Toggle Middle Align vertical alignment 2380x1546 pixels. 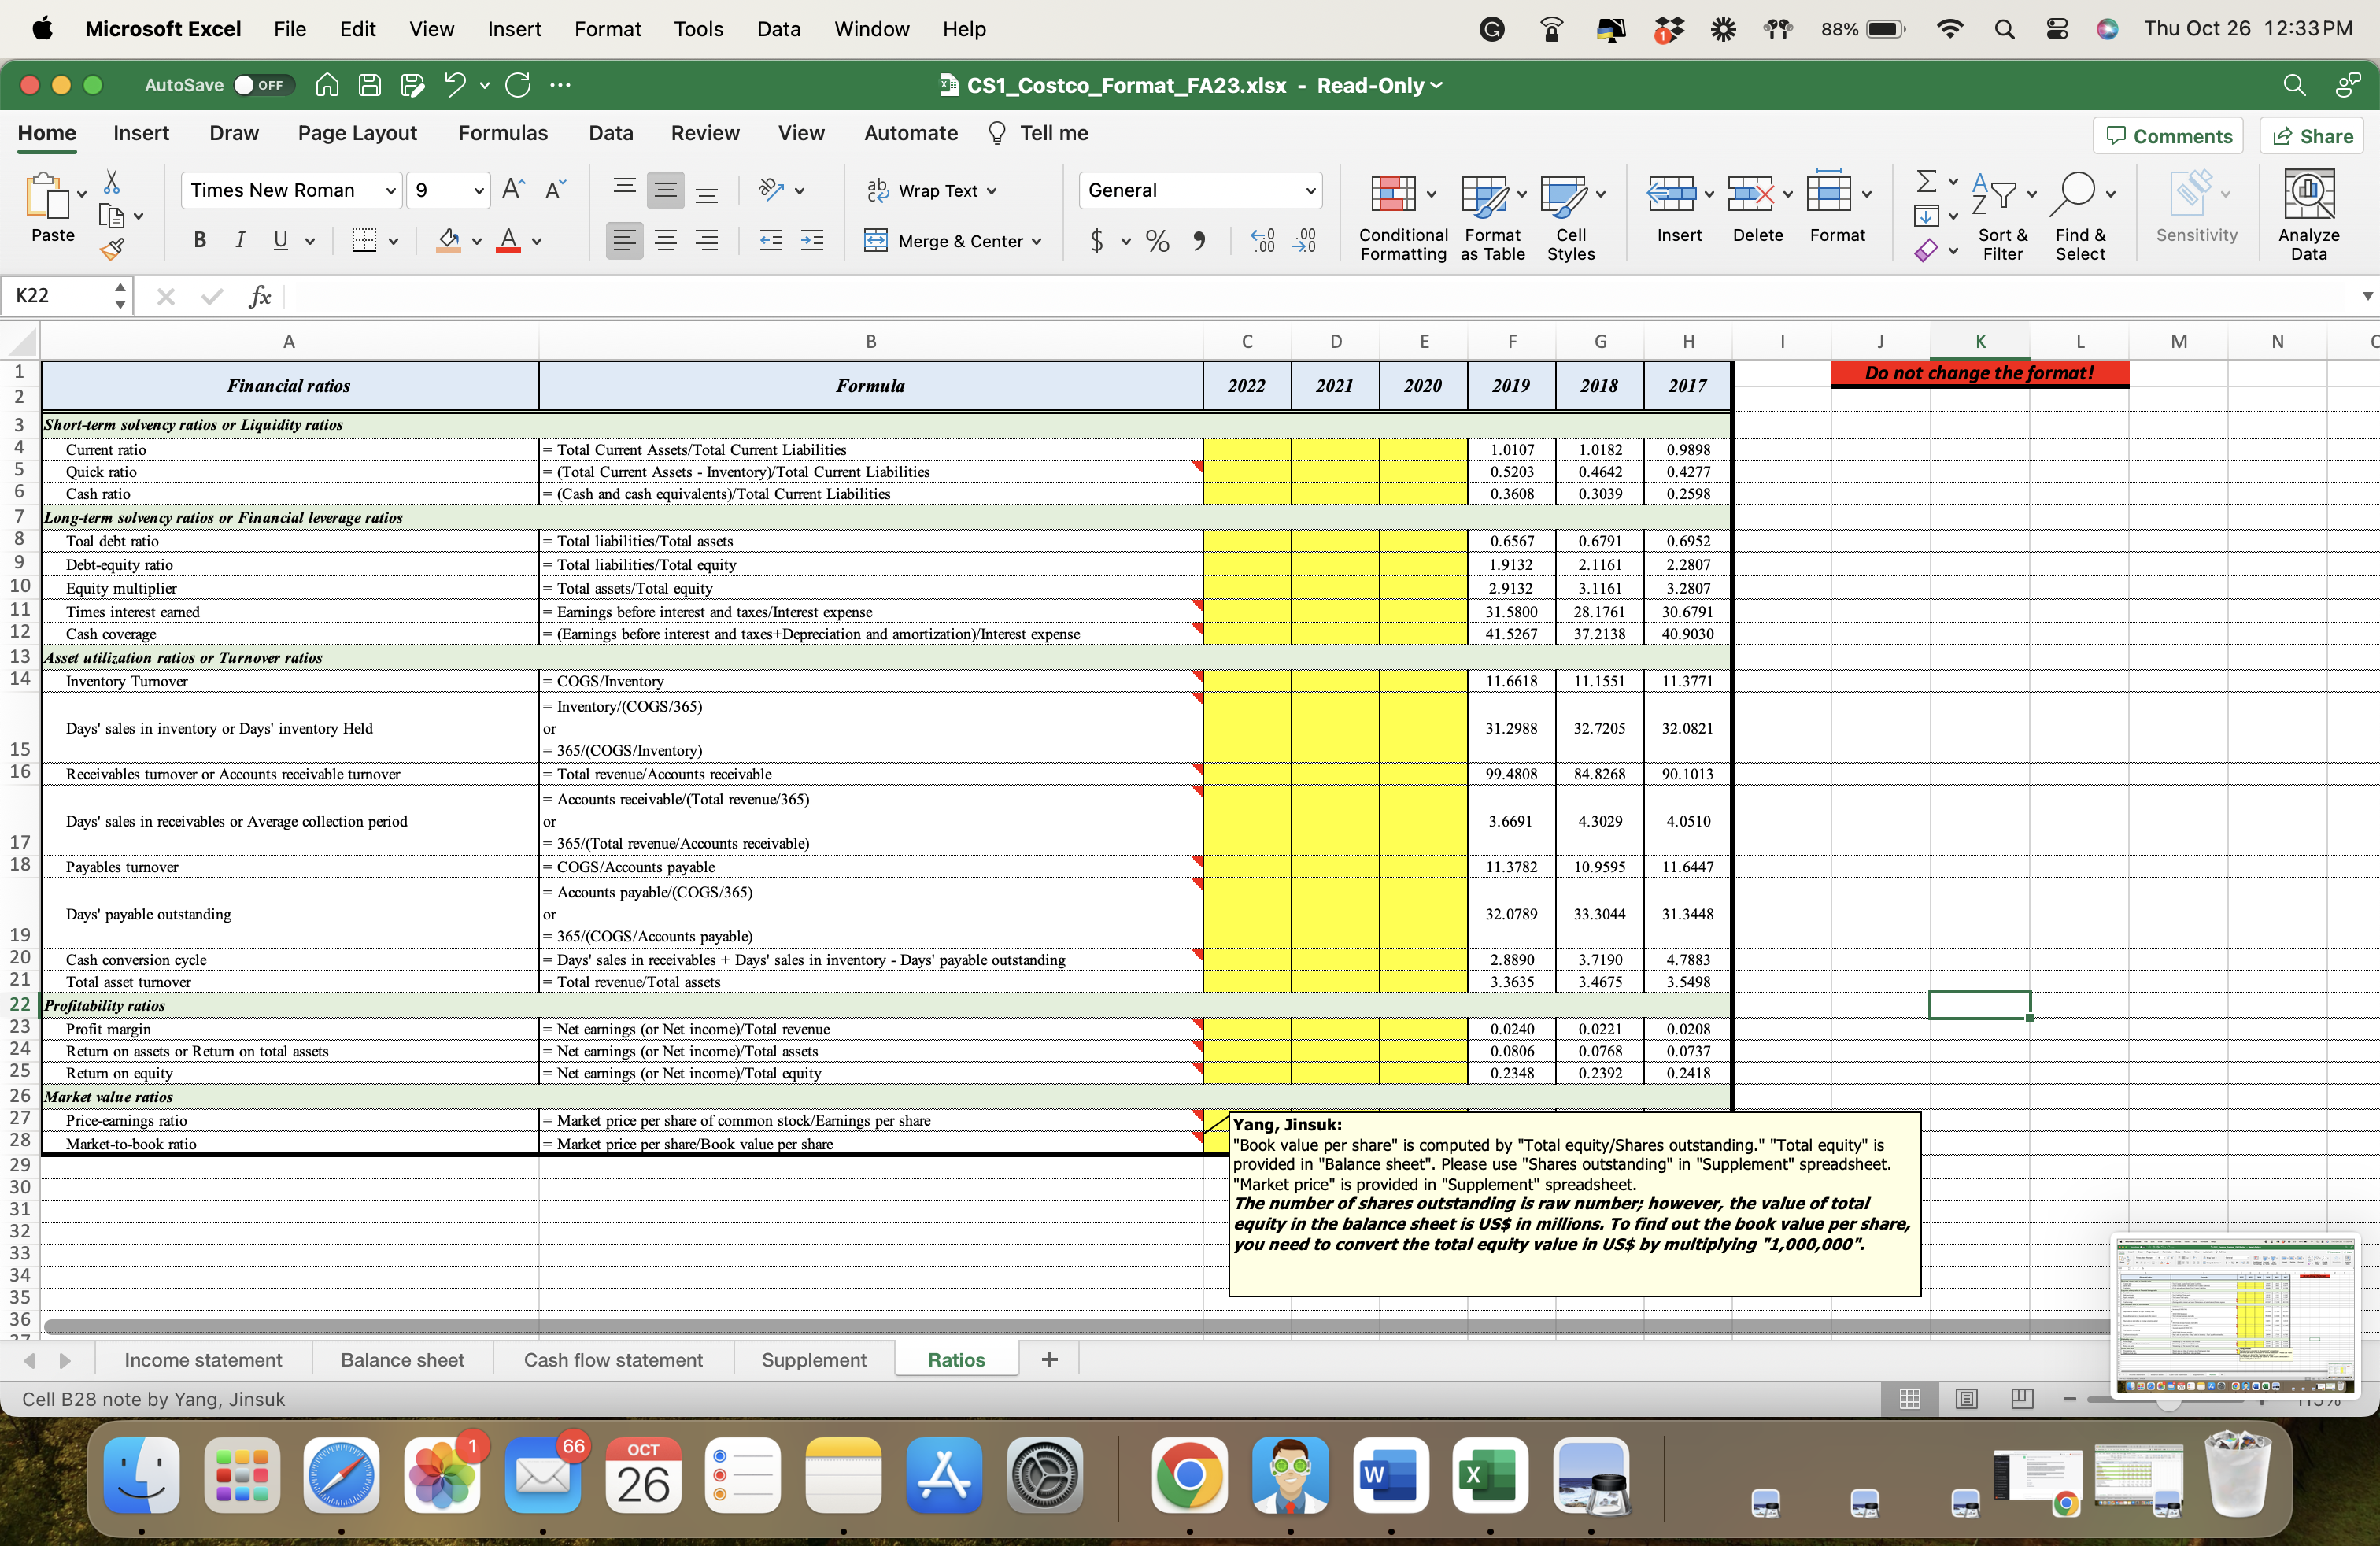click(665, 189)
